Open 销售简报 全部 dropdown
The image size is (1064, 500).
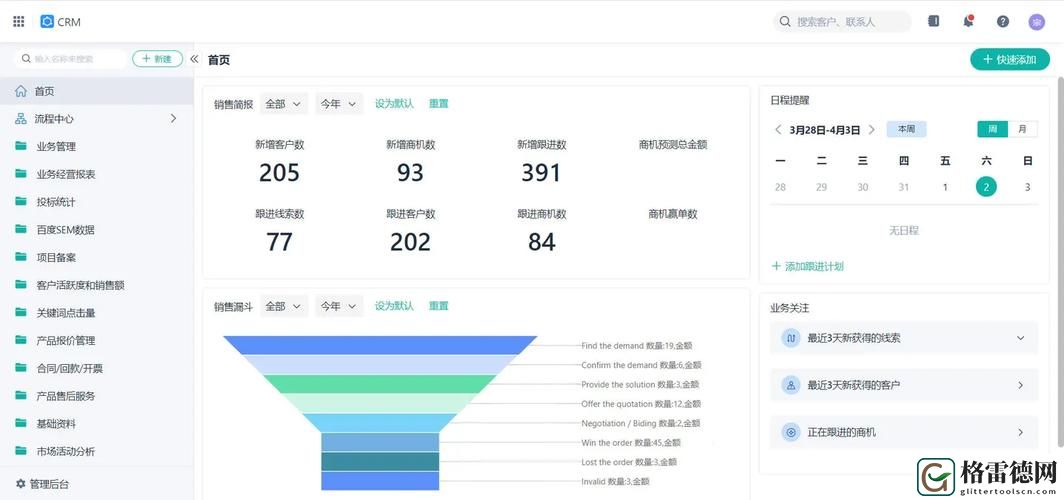(x=284, y=104)
